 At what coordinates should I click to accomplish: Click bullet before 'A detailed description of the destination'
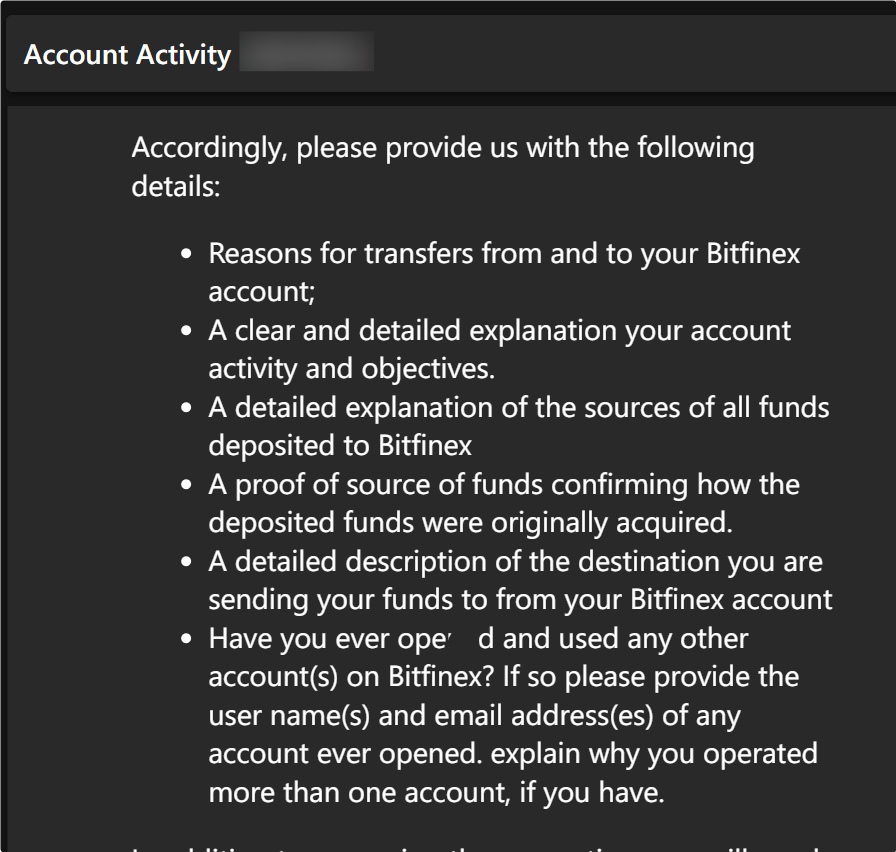[186, 562]
